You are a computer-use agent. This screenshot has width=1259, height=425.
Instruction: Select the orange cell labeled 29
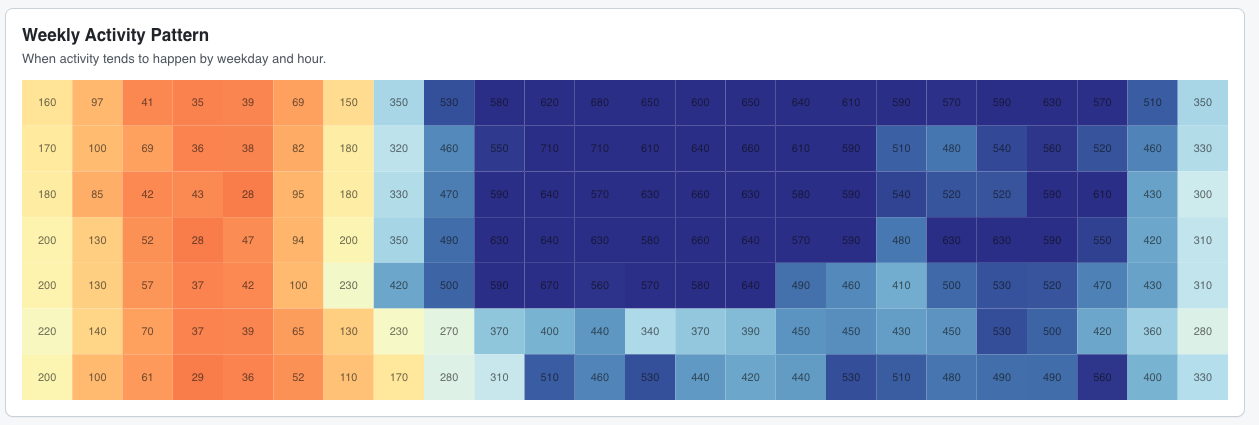point(197,377)
